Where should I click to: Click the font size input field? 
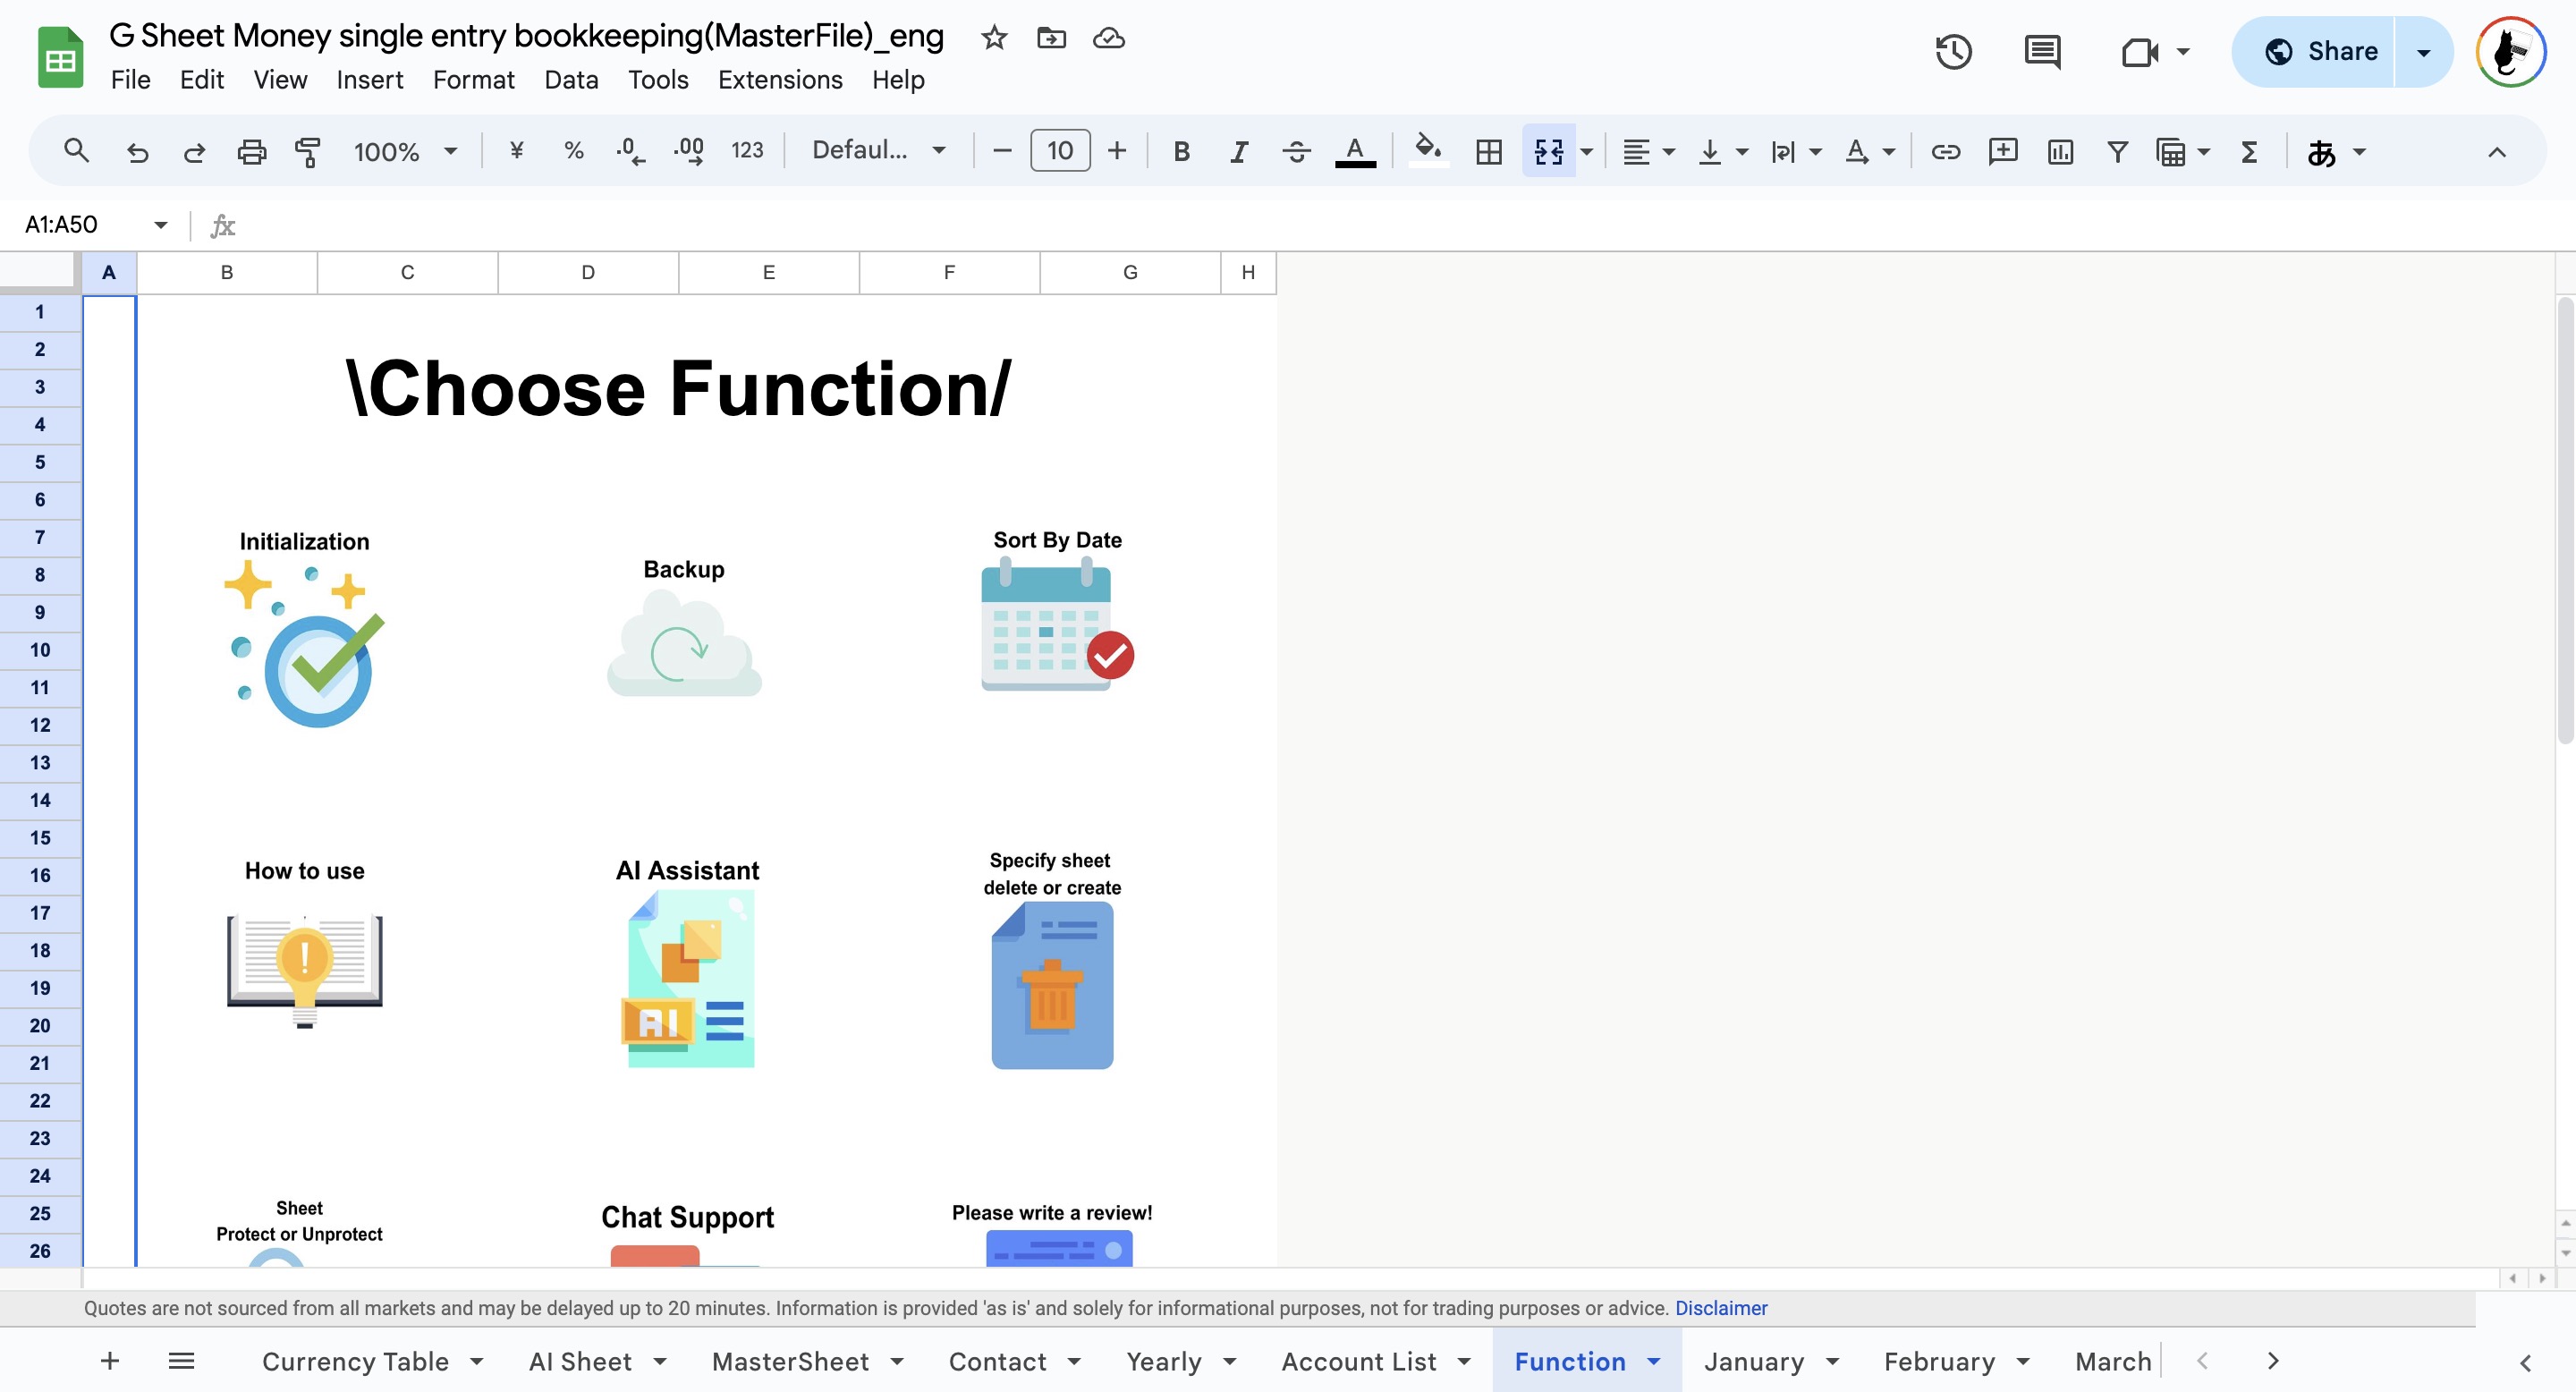pyautogui.click(x=1059, y=151)
